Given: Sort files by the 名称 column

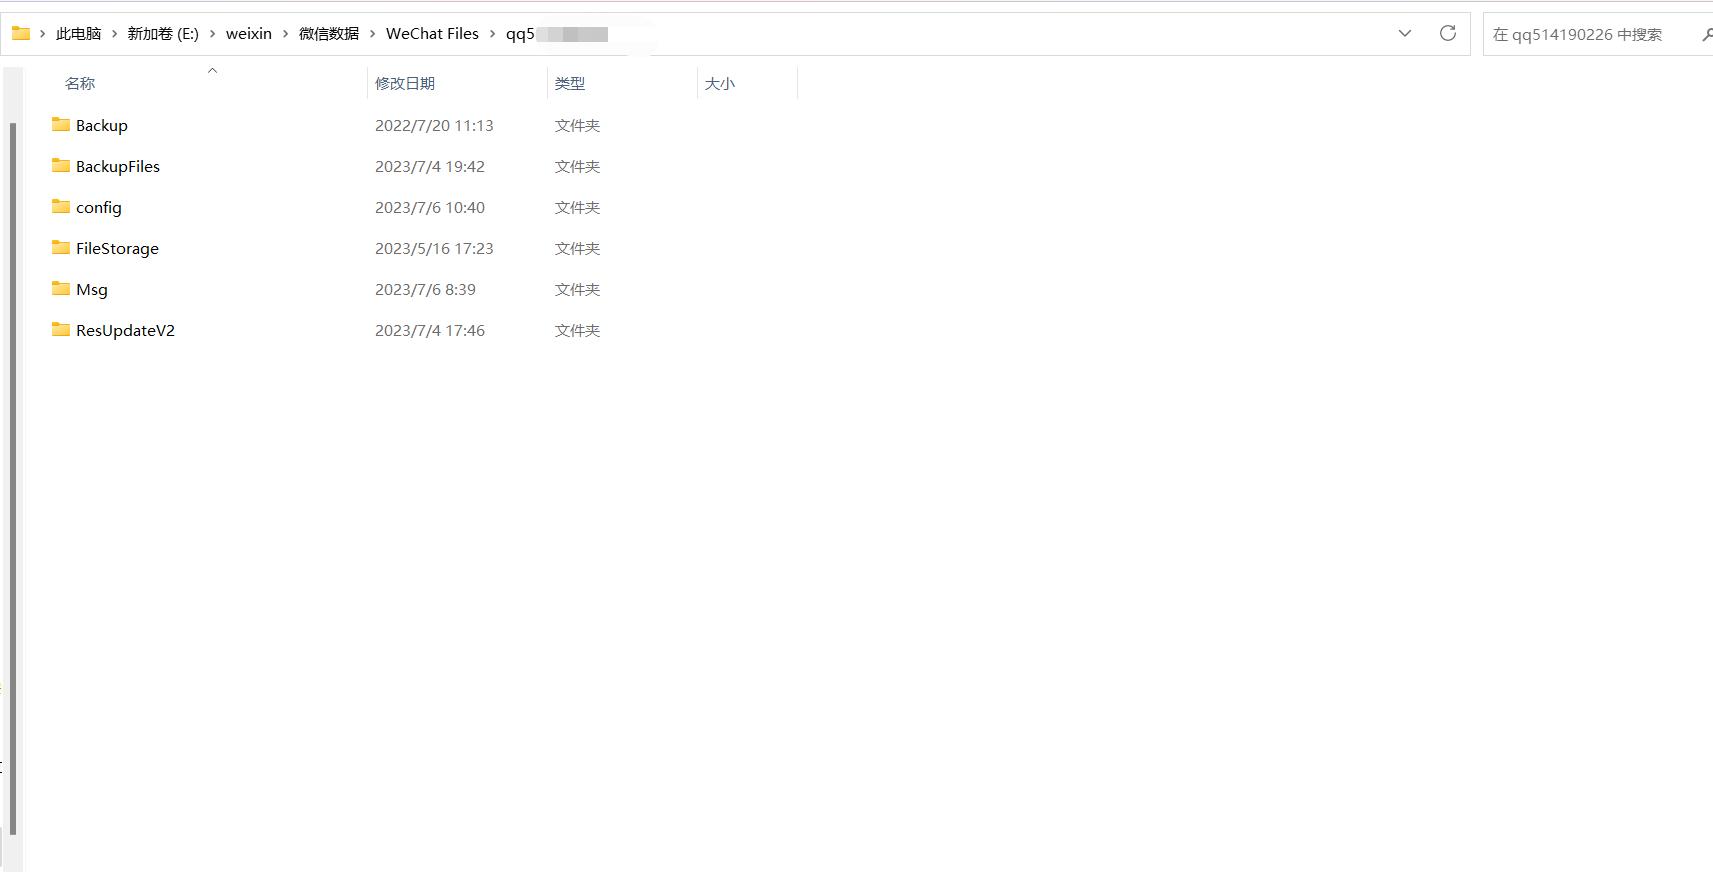Looking at the screenshot, I should pos(80,84).
